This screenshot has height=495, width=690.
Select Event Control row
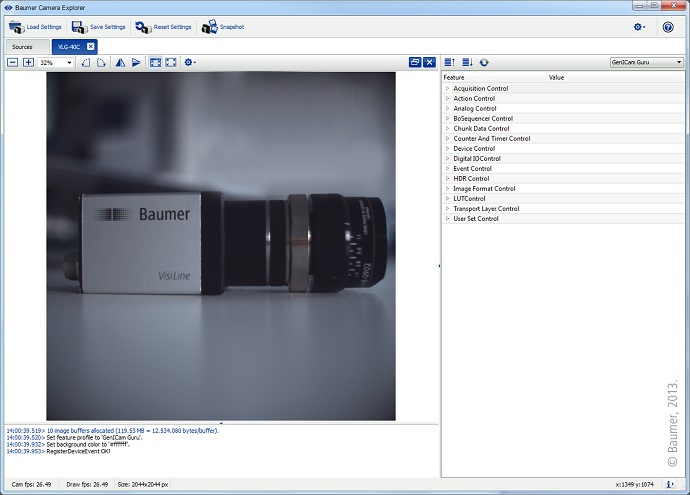click(x=563, y=169)
